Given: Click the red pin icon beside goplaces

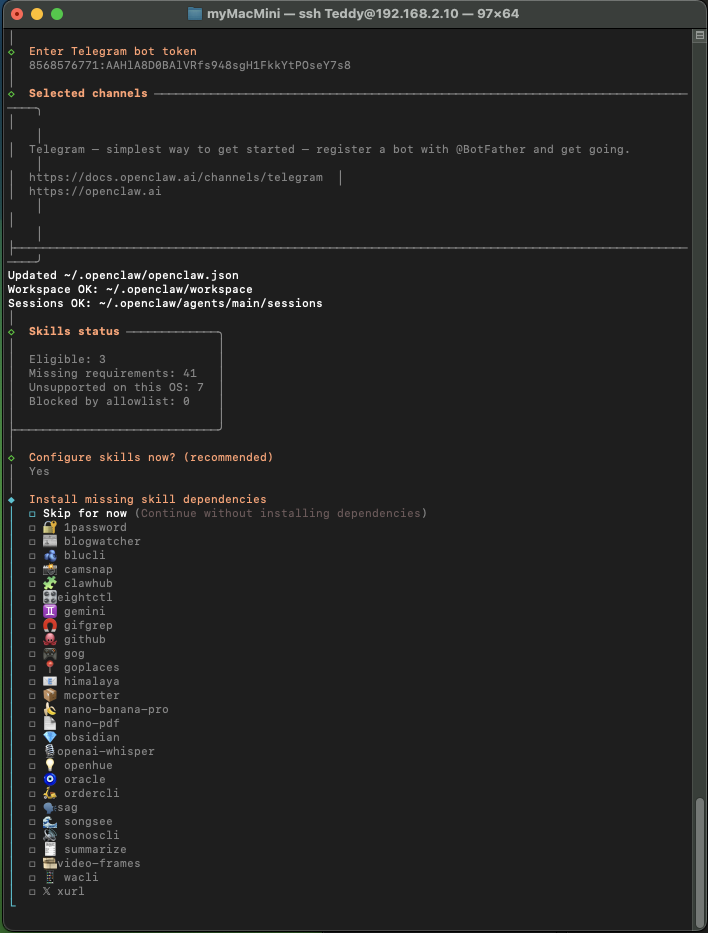Looking at the screenshot, I should (x=49, y=667).
